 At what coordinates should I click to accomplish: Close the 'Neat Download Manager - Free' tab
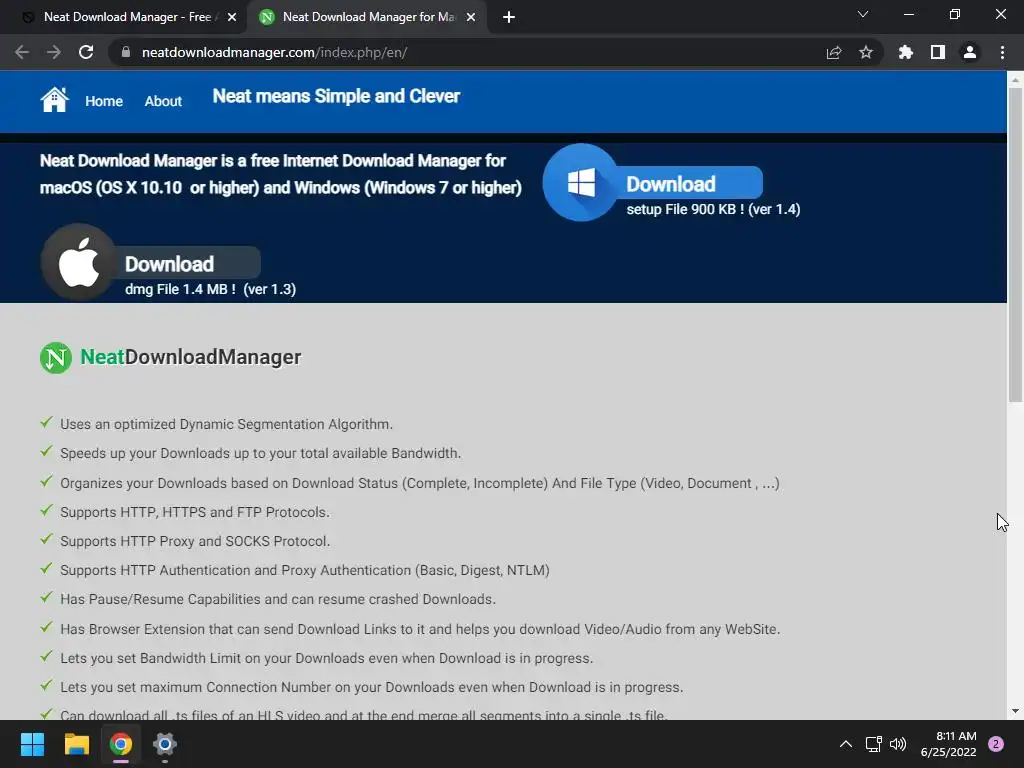(232, 17)
